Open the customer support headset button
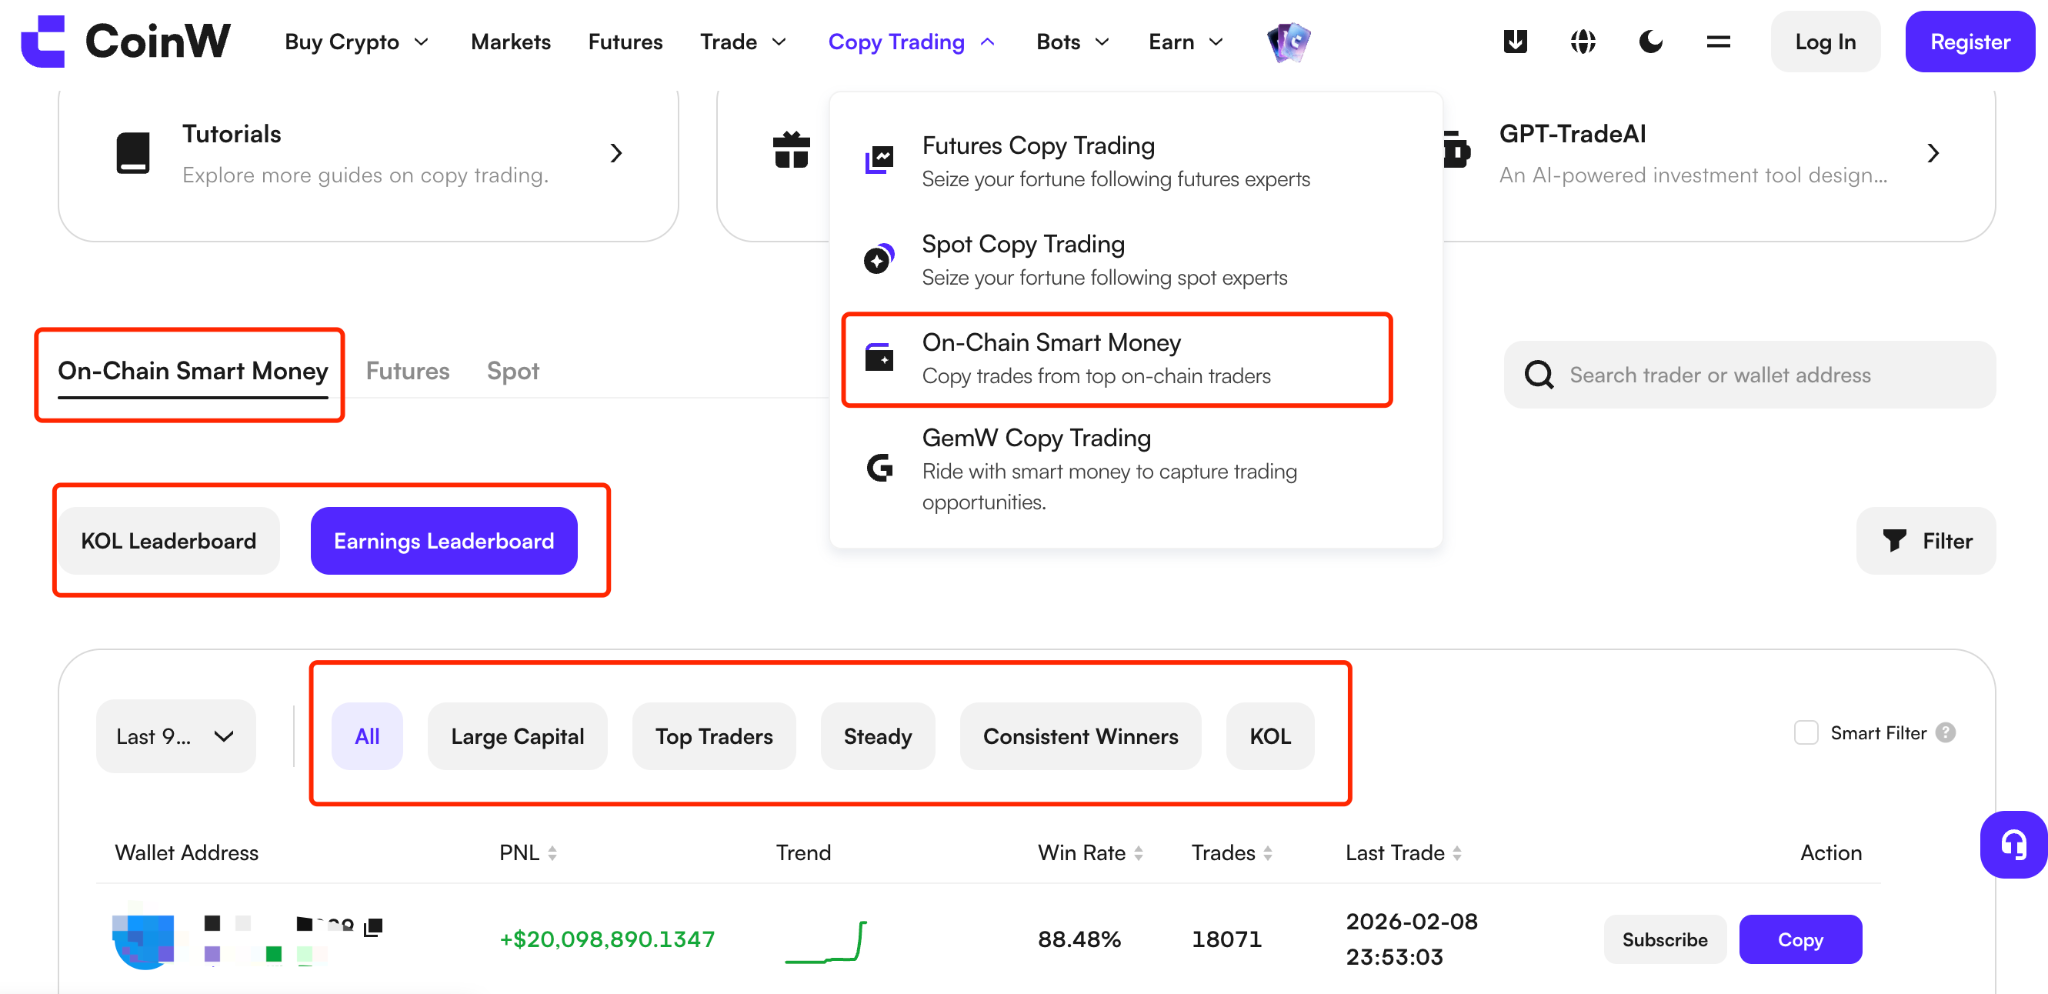Image resolution: width=2048 pixels, height=994 pixels. point(2014,845)
